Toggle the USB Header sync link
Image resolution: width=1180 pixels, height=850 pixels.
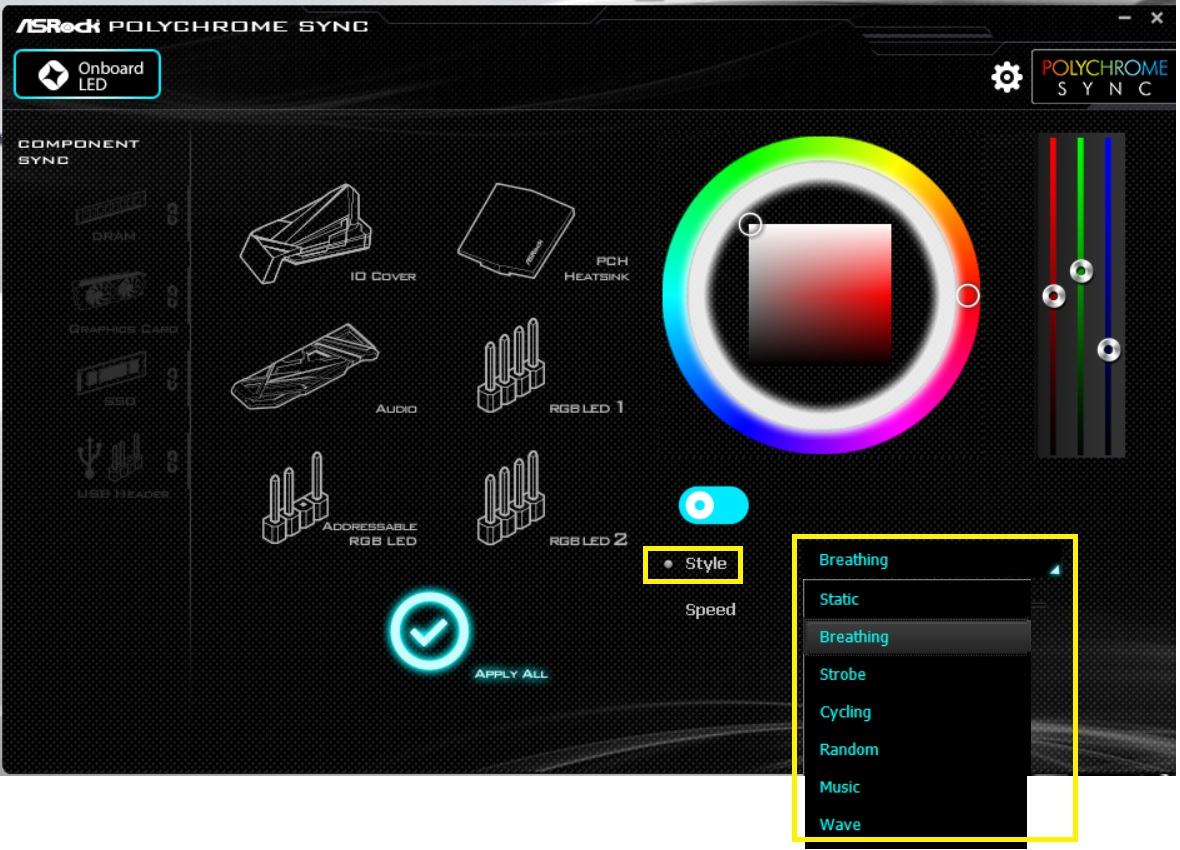point(172,461)
